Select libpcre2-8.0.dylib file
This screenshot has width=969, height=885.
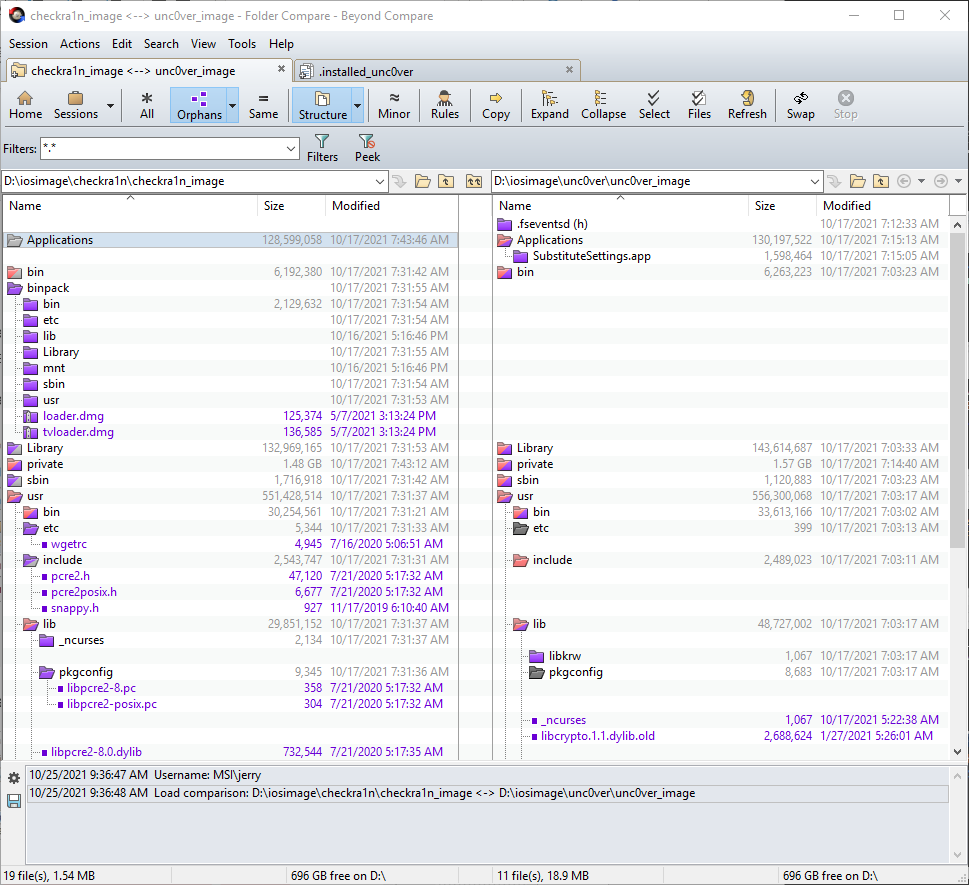point(96,752)
